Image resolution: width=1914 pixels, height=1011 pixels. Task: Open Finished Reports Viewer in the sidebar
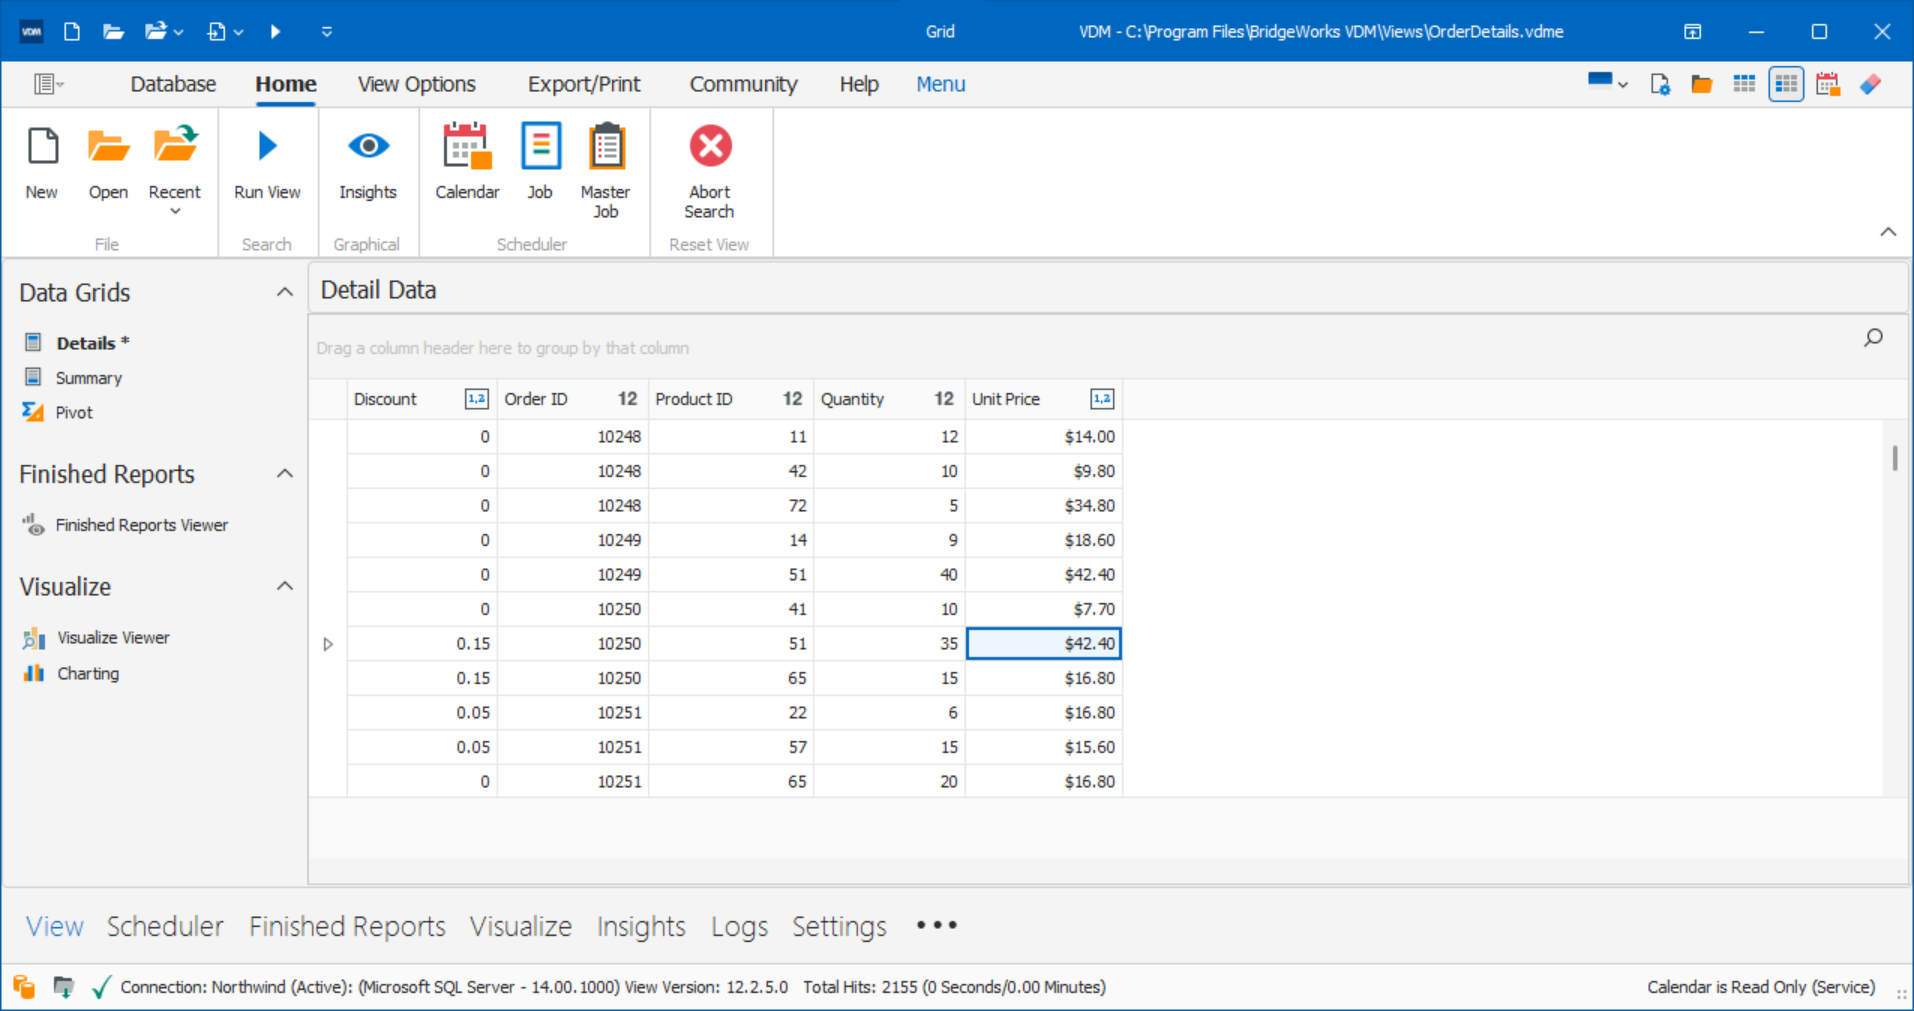[141, 525]
